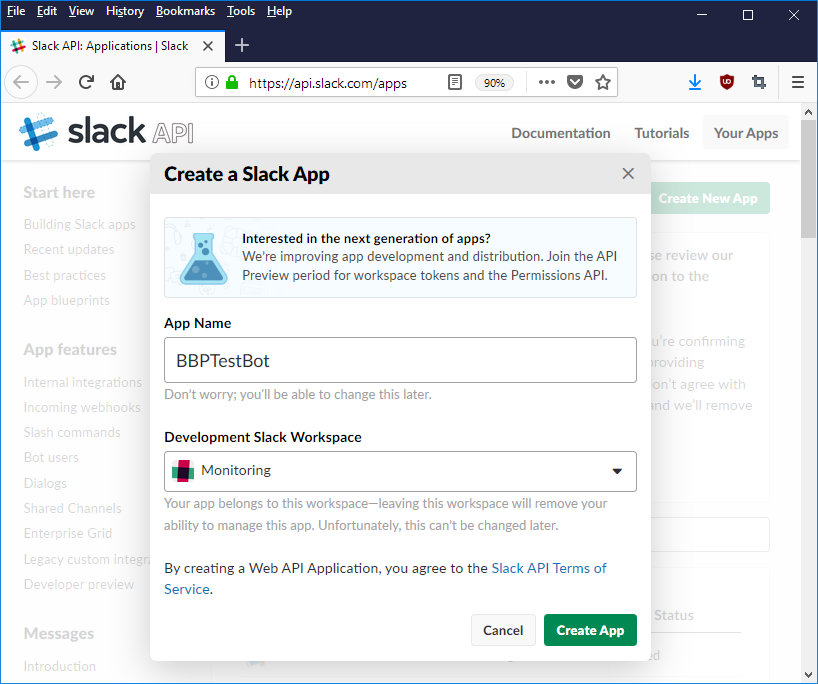Open Bot users sidebar link
The width and height of the screenshot is (818, 684).
click(x=51, y=458)
